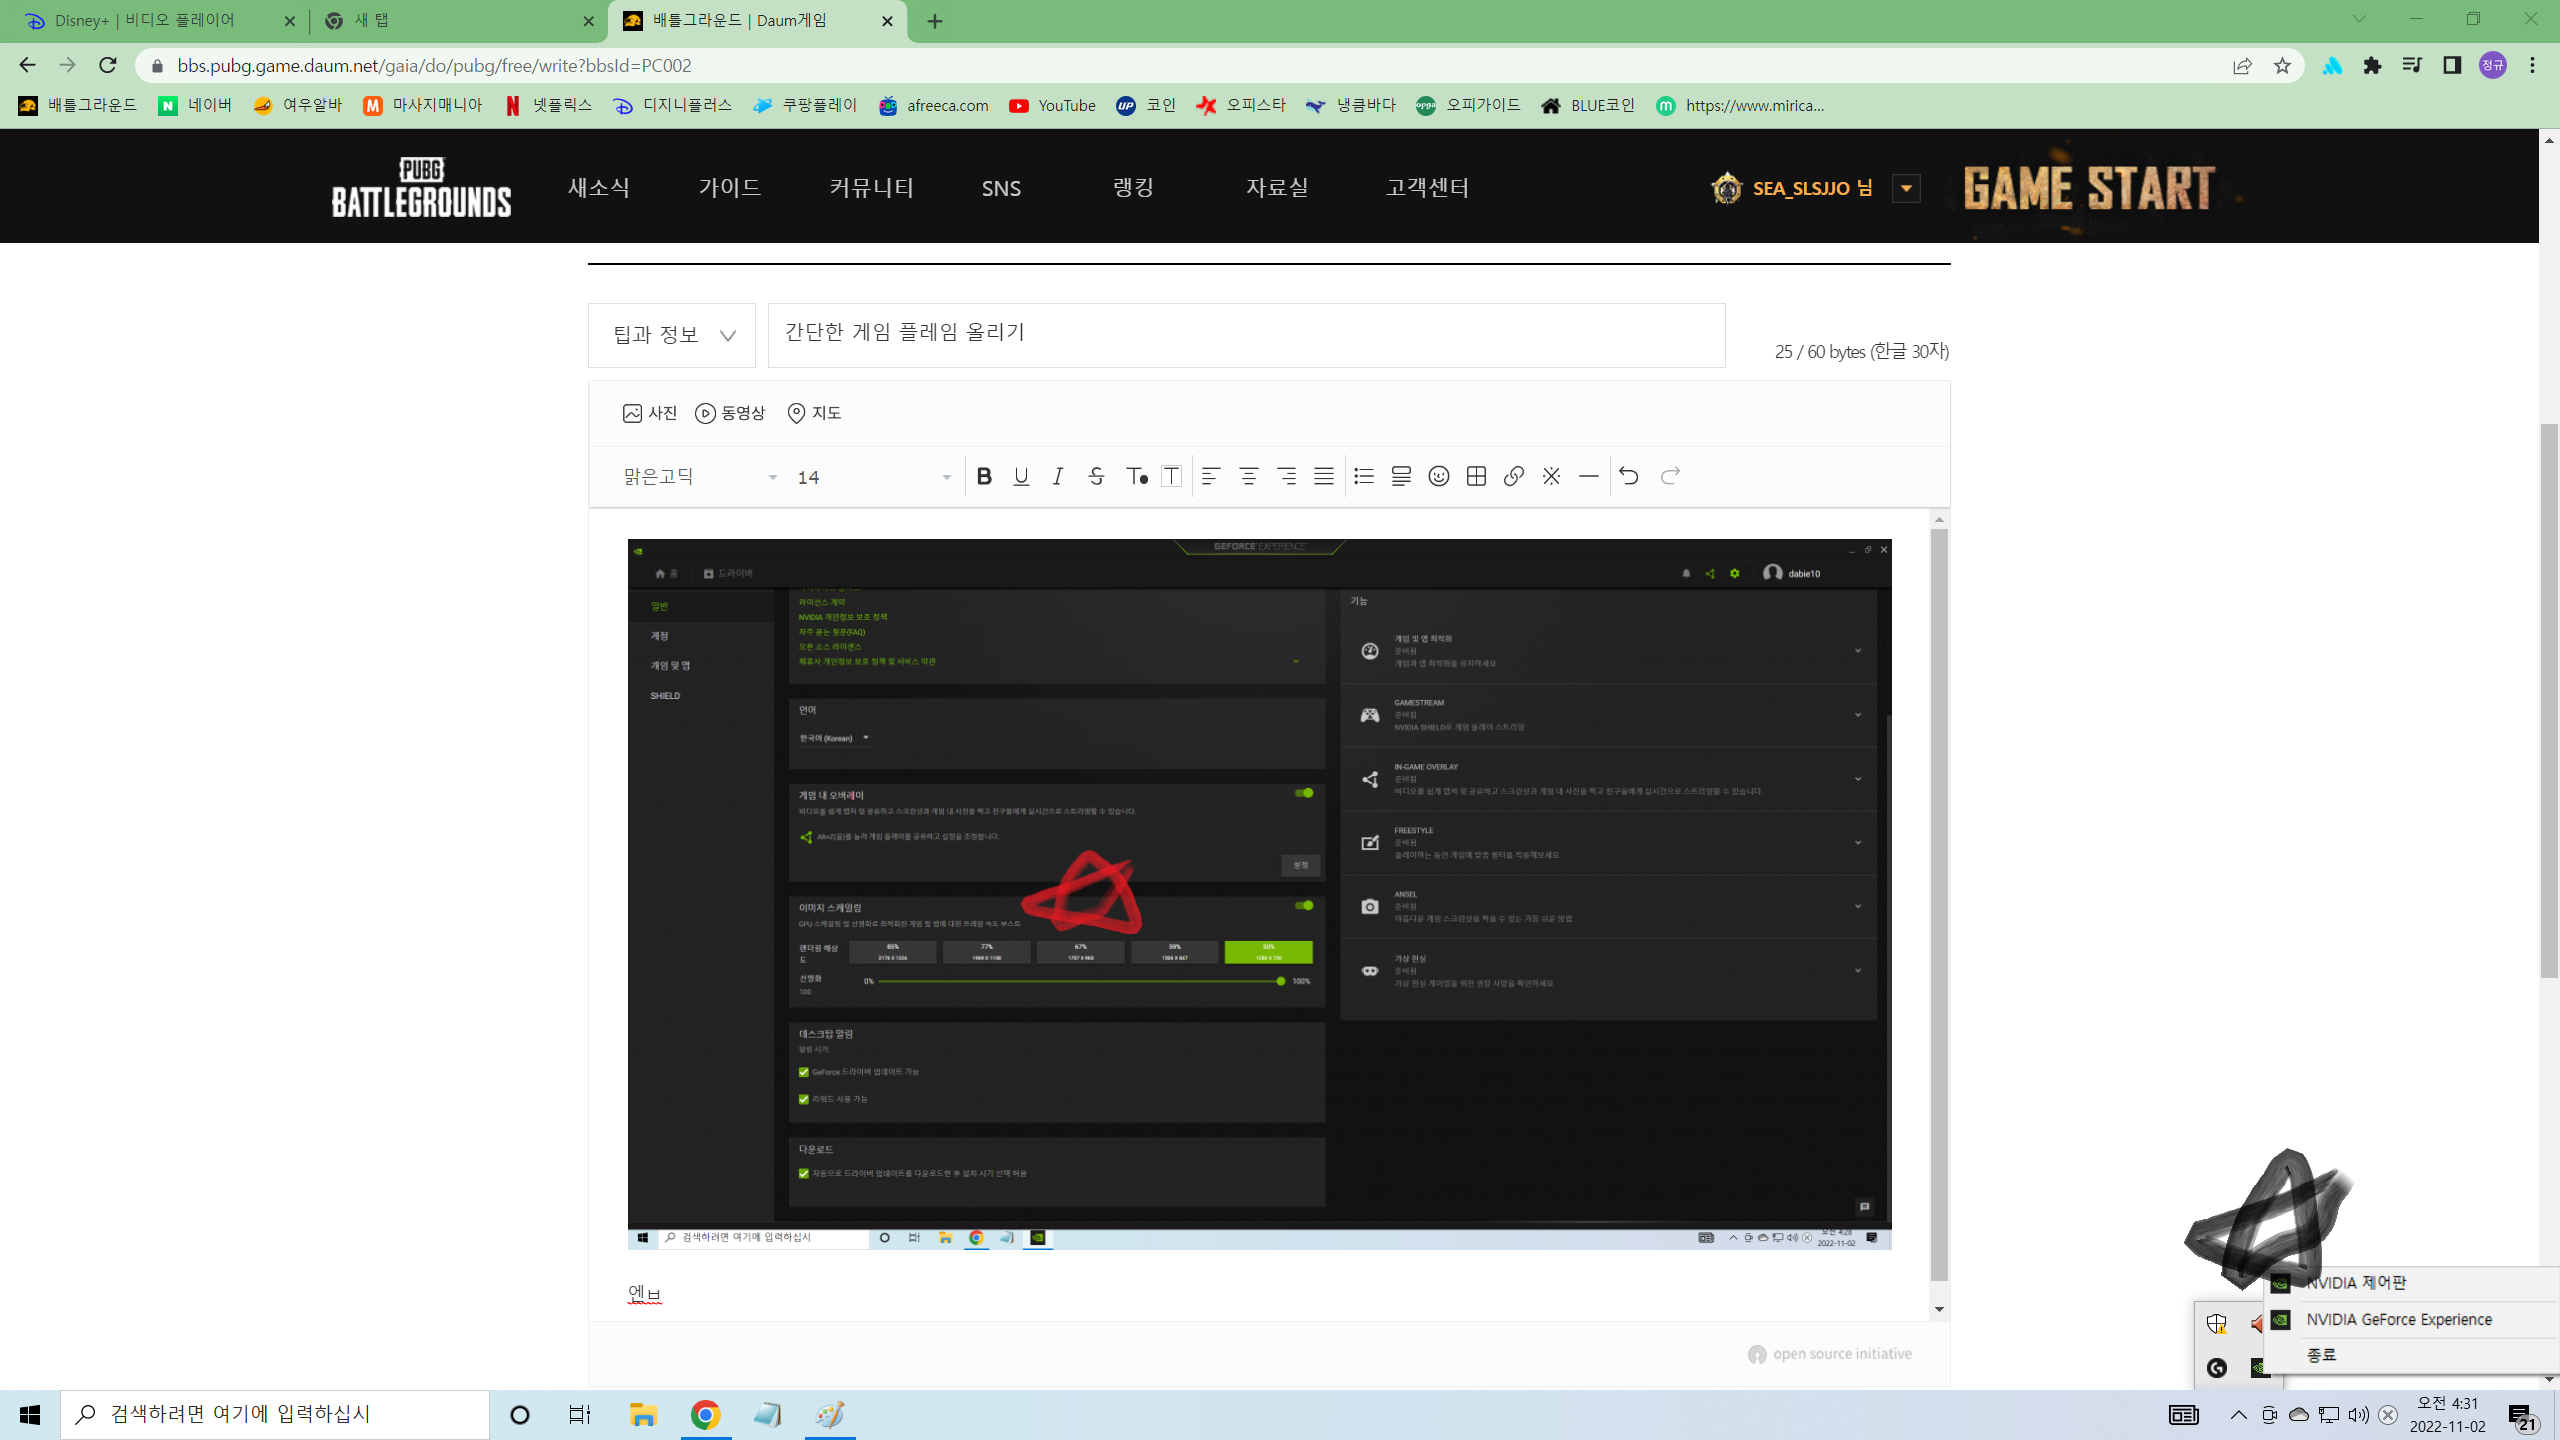Viewport: 2560px width, 1440px height.
Task: Open File Explorer from taskbar
Action: [x=642, y=1414]
